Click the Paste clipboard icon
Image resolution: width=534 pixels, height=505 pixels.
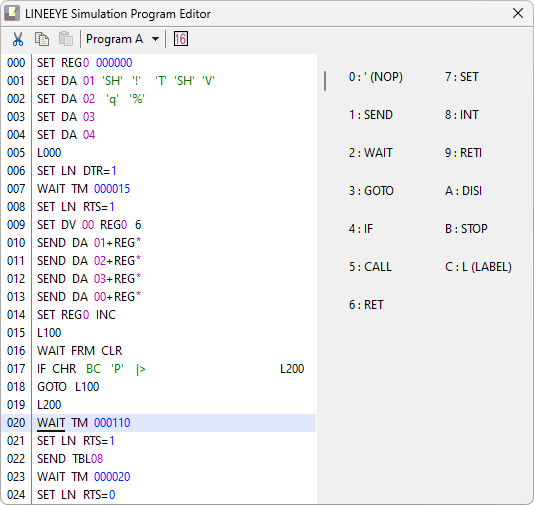tap(66, 39)
